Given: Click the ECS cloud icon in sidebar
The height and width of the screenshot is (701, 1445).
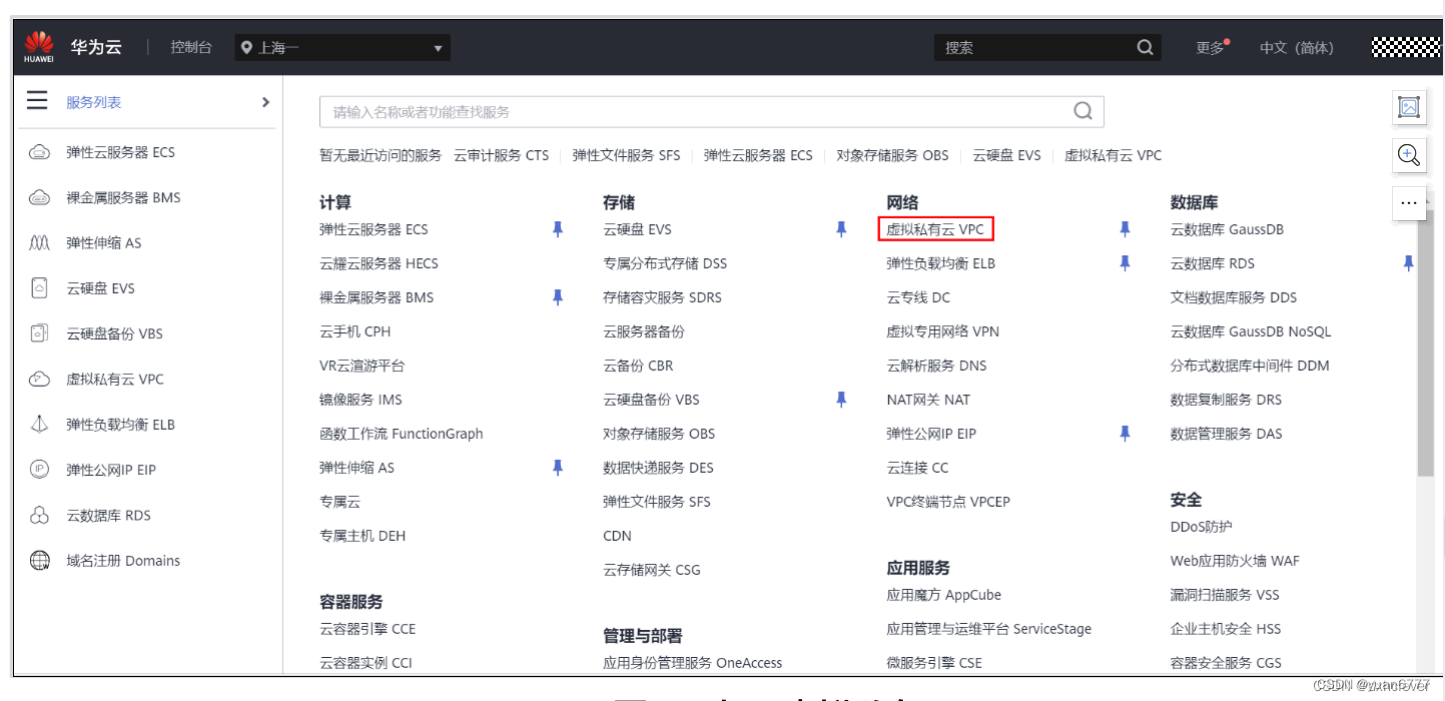Looking at the screenshot, I should tap(39, 152).
